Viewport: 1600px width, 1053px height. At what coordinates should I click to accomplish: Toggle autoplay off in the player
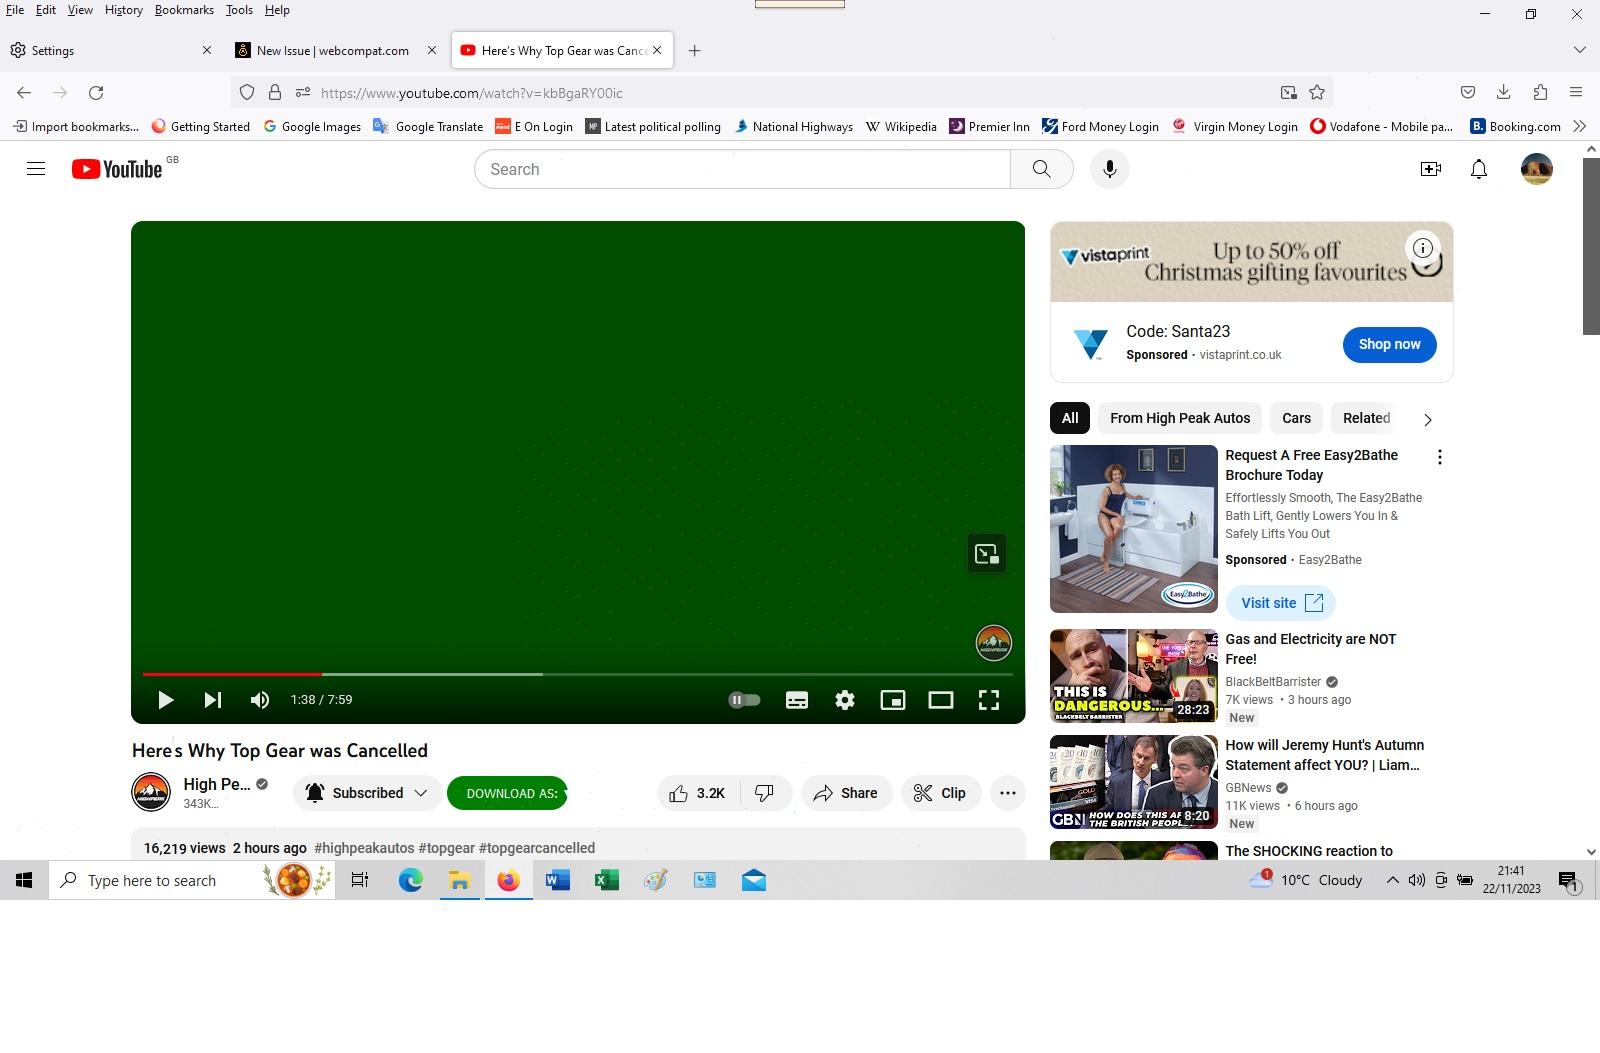coord(744,700)
